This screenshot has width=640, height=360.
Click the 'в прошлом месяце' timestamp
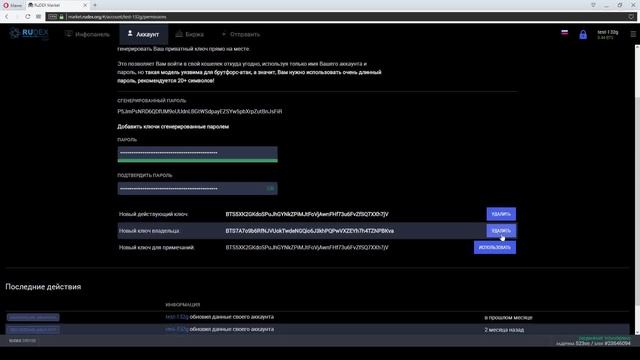point(508,317)
